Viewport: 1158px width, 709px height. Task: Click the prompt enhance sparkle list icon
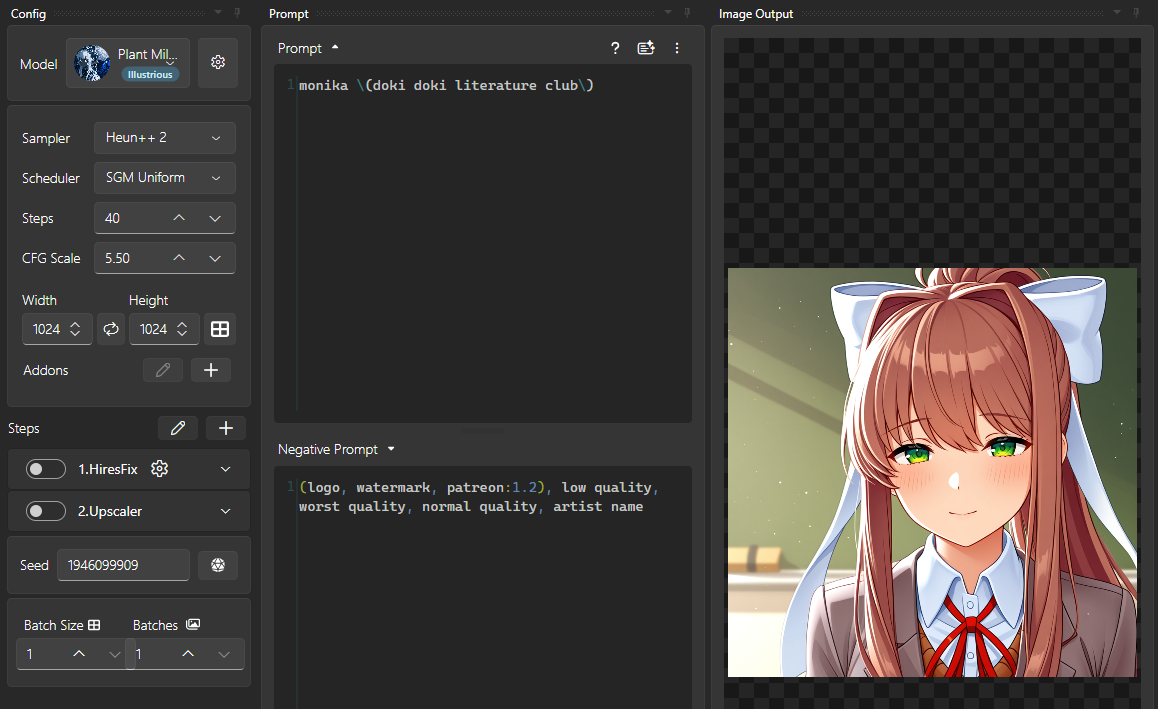(x=646, y=48)
